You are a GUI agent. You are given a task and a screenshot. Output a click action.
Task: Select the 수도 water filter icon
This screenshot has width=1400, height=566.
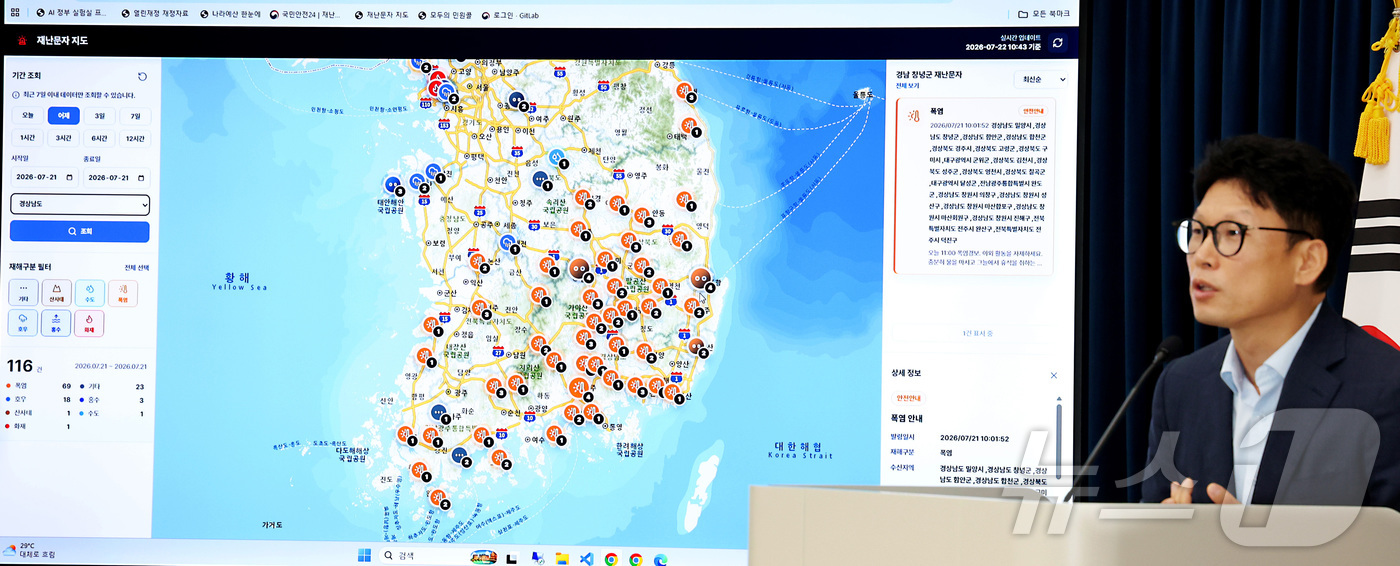[89, 293]
